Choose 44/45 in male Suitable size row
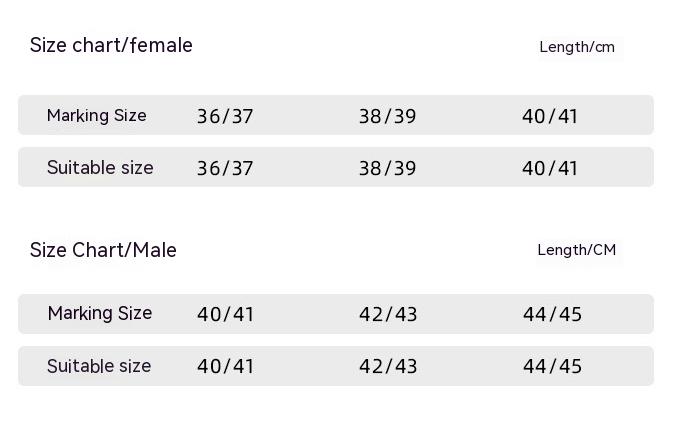The image size is (682, 424). [552, 366]
